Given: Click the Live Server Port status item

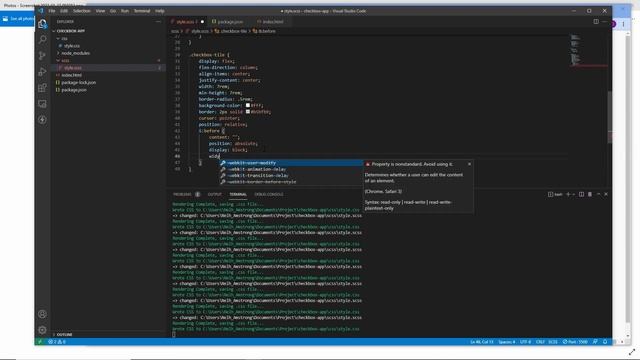Looking at the screenshot, I should click(x=575, y=342).
